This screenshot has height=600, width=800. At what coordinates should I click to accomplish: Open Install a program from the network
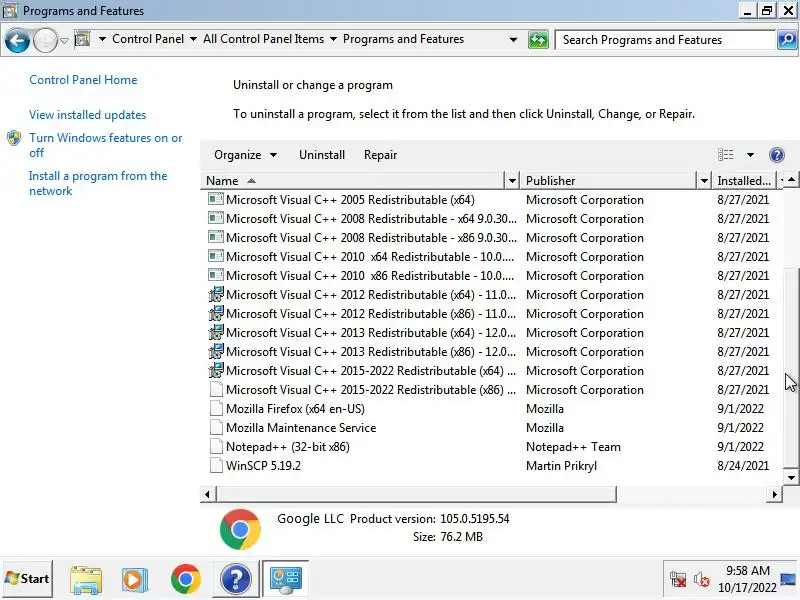point(98,184)
